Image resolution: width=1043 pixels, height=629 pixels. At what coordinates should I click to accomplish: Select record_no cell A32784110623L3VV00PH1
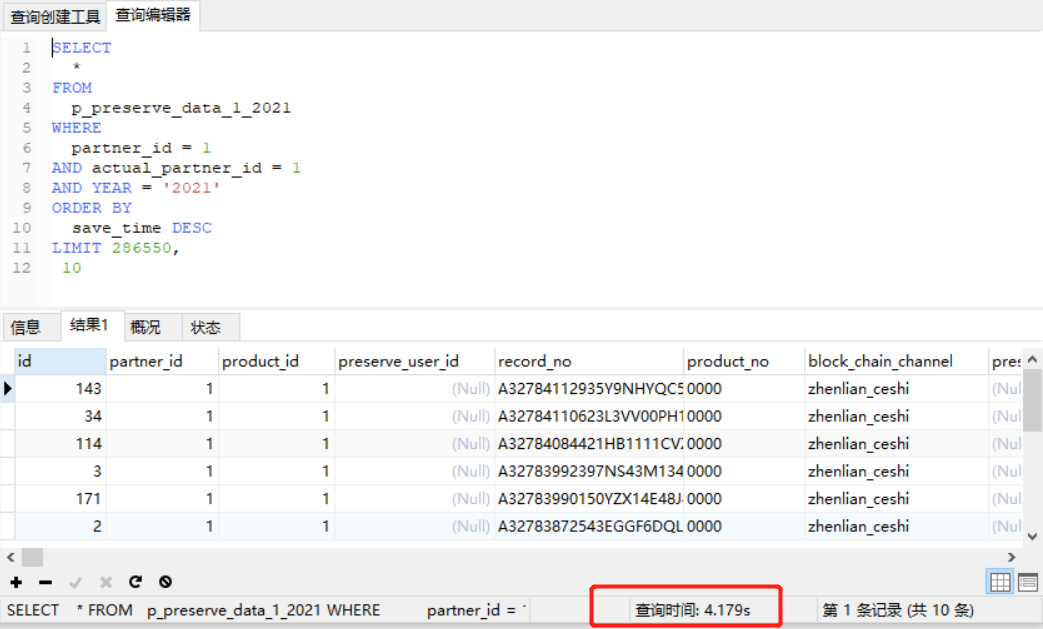pyautogui.click(x=589, y=416)
